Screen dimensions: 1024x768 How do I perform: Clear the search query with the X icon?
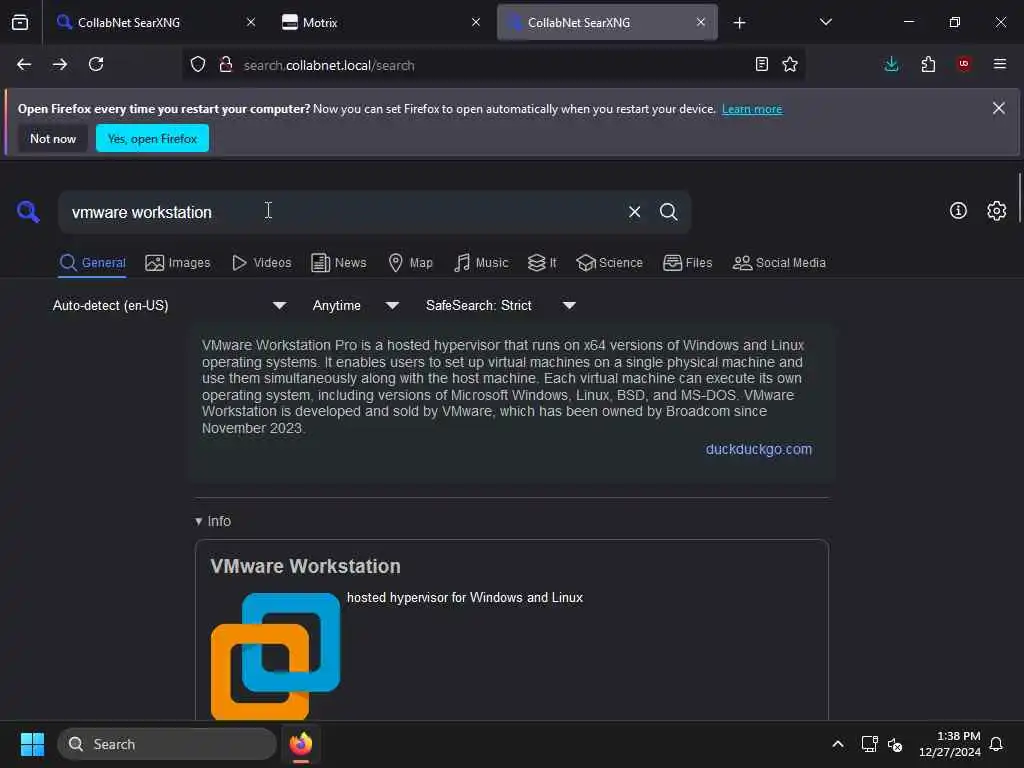click(x=634, y=212)
